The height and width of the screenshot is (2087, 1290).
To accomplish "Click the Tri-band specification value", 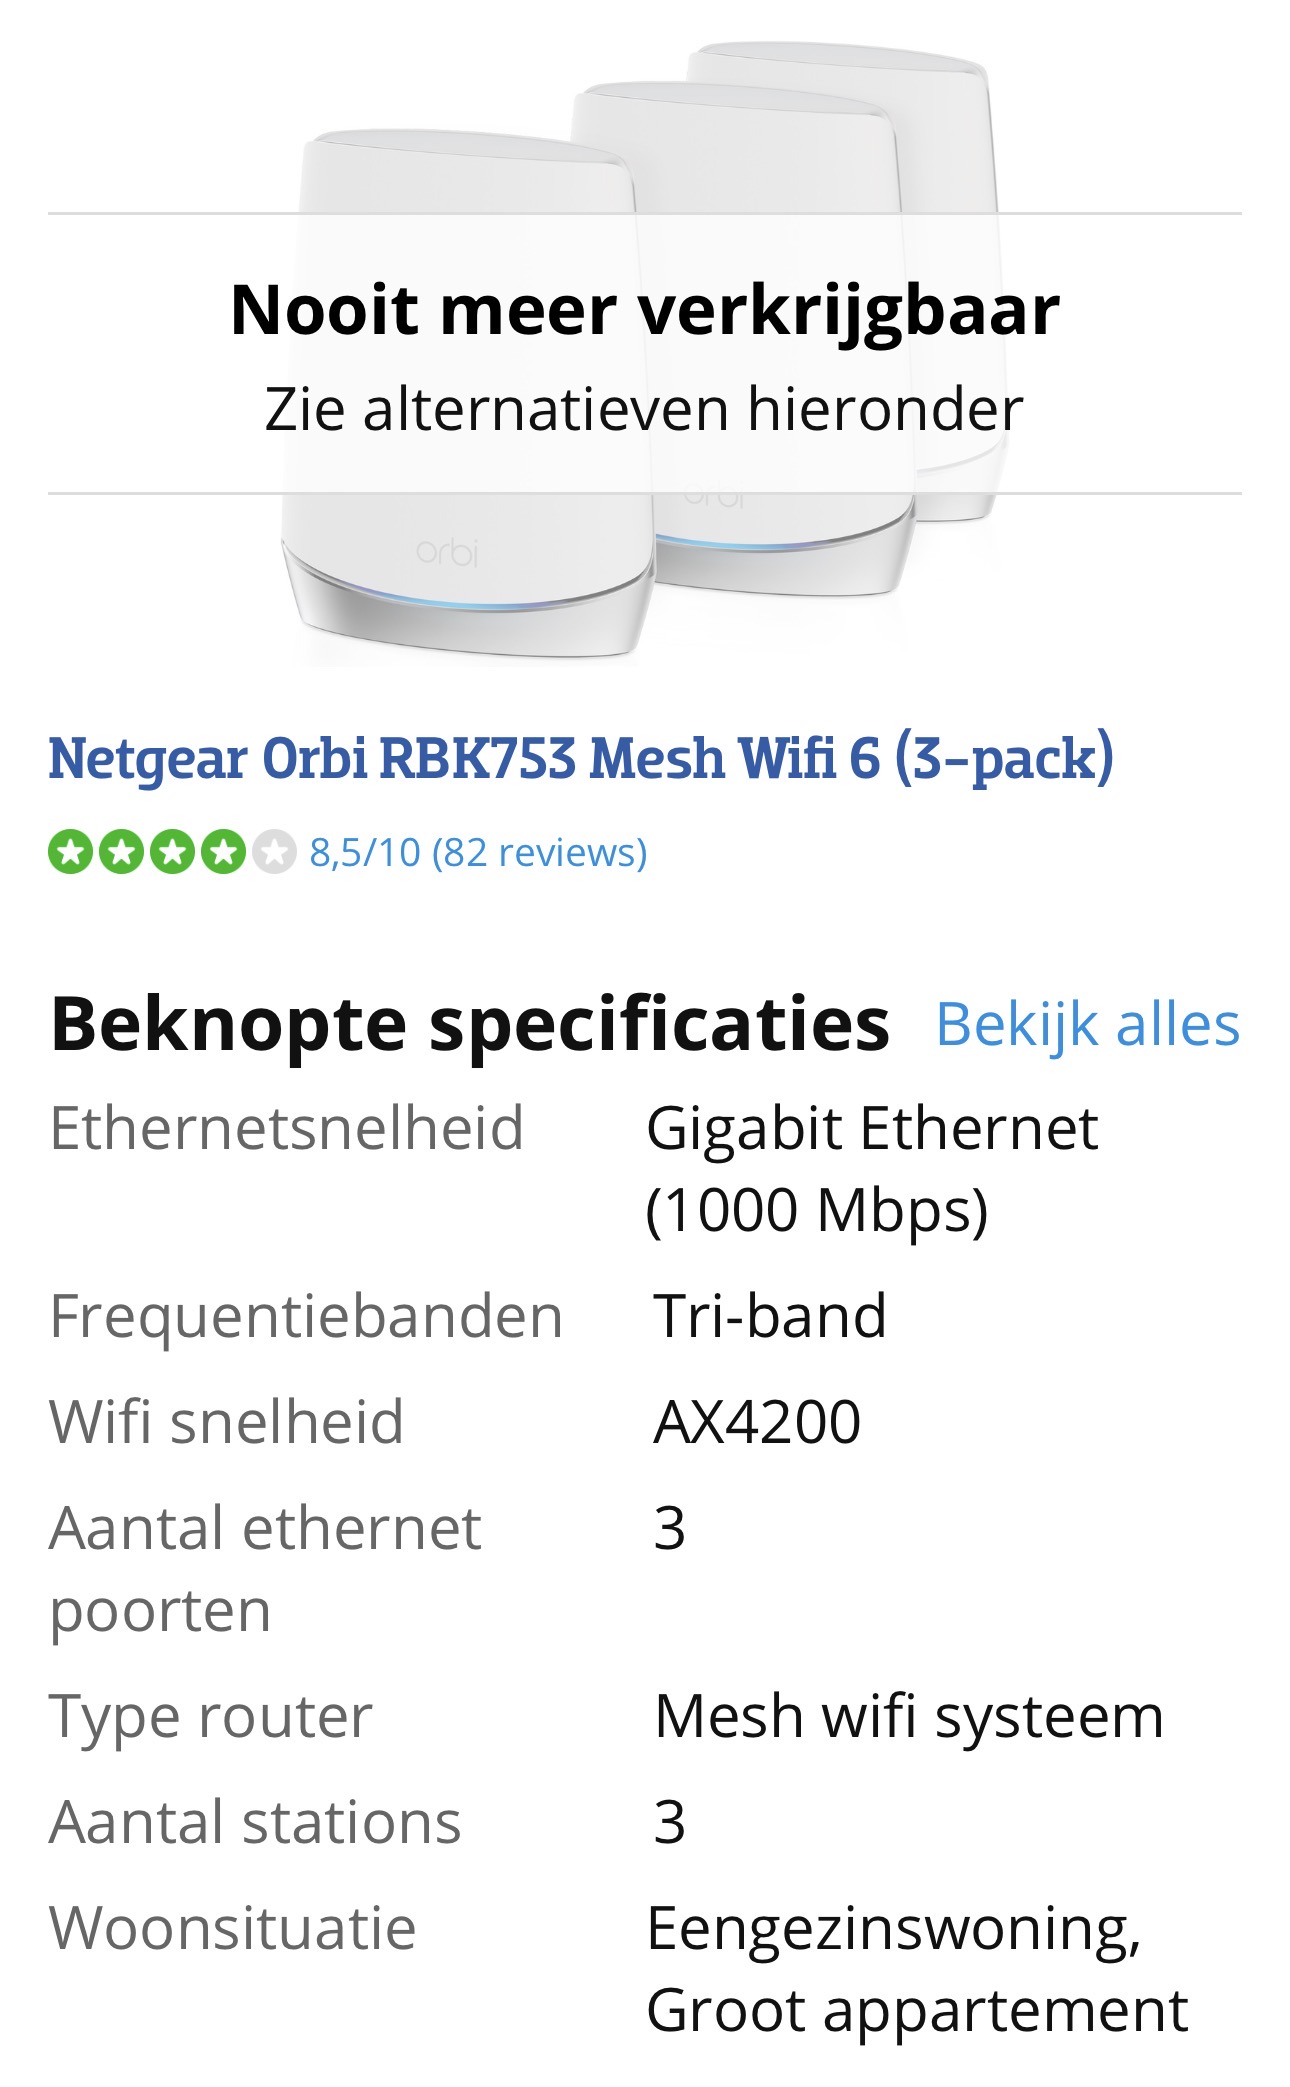I will (x=770, y=1316).
